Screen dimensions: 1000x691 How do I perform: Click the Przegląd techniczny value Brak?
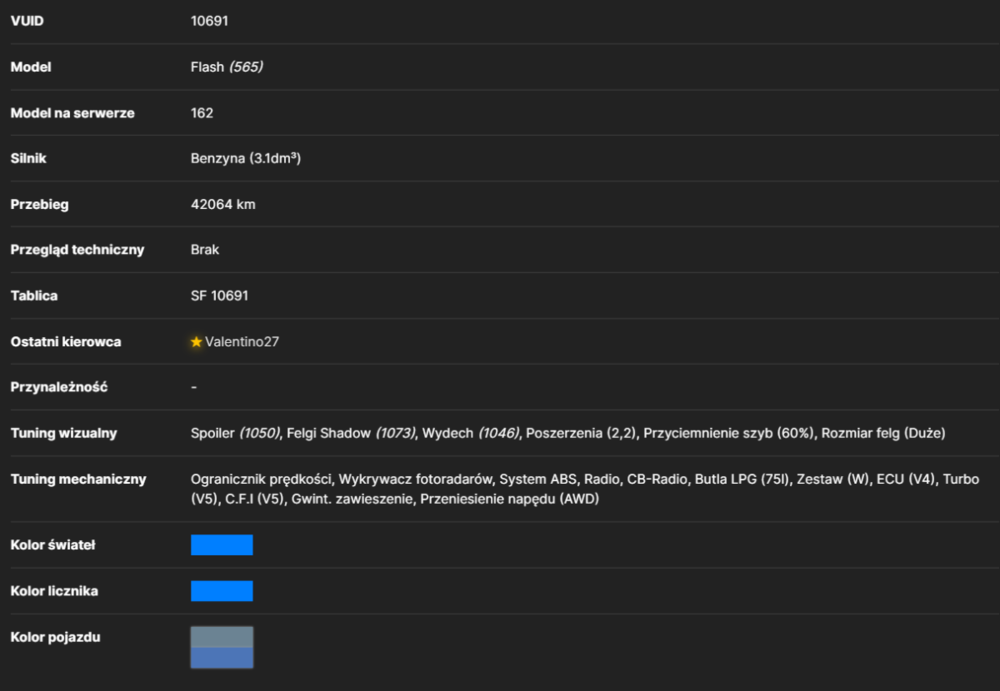coord(205,249)
